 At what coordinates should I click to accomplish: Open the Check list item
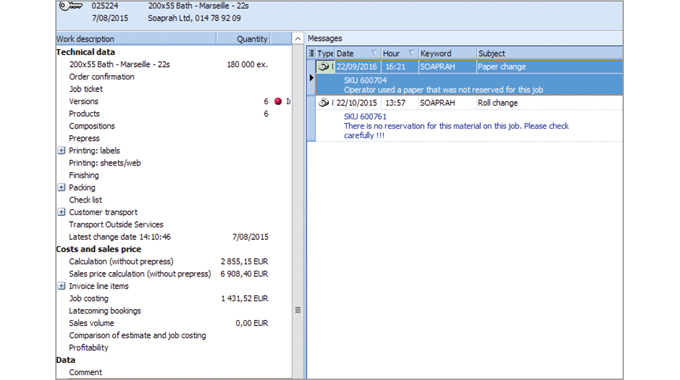tap(85, 200)
